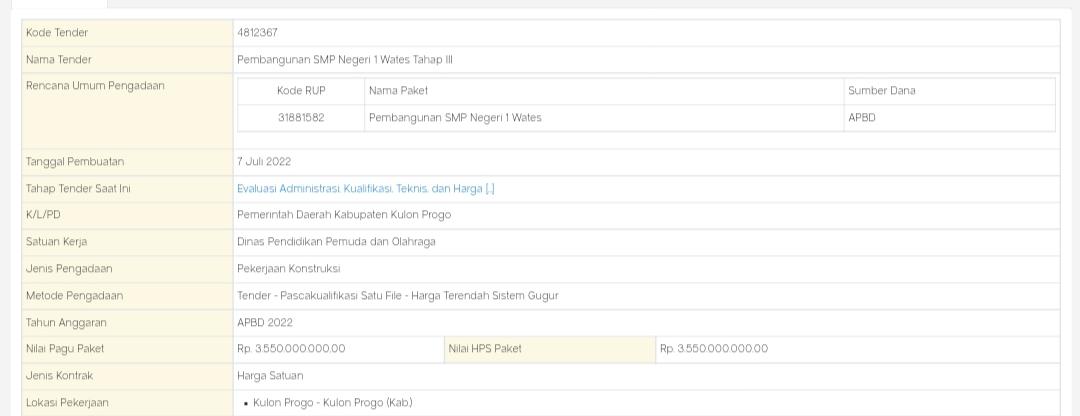The image size is (1080, 416).
Task: Select tender name Pembangunan SMP Negeri 1 Wates Tahap III
Action: 345,60
